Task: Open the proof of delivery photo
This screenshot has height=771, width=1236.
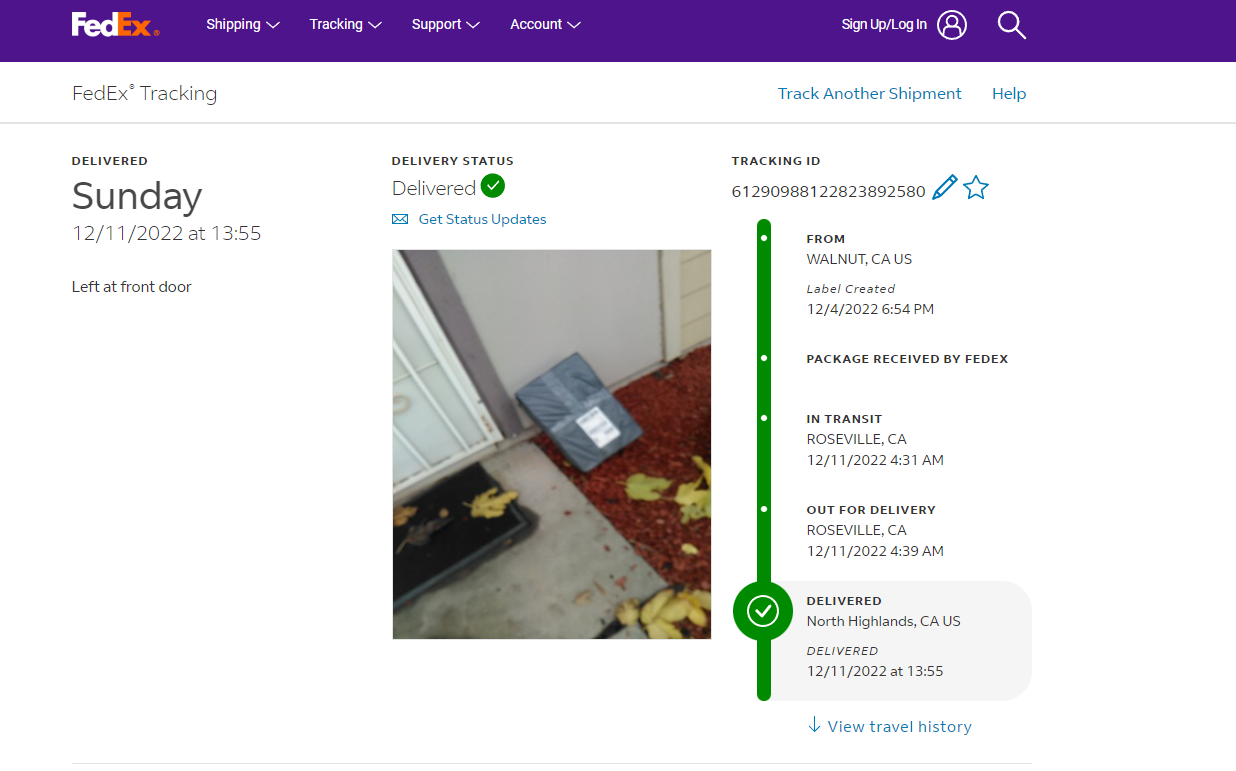Action: coord(551,444)
